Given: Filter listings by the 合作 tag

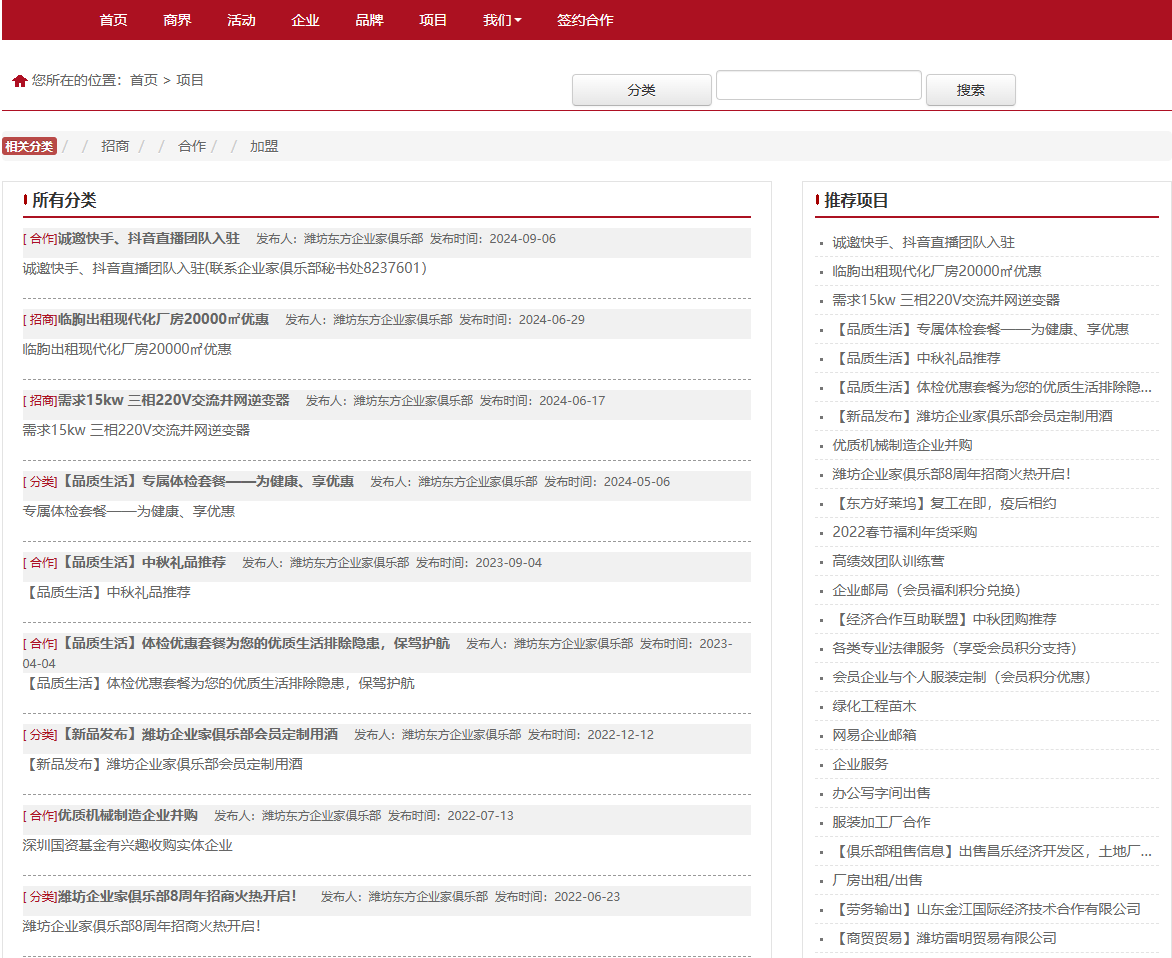Looking at the screenshot, I should [x=190, y=145].
